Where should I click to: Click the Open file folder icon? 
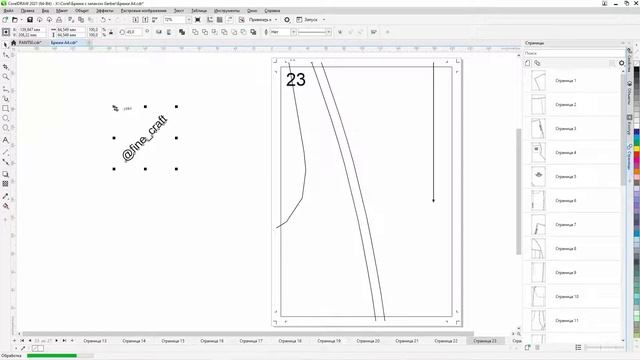click(x=14, y=20)
